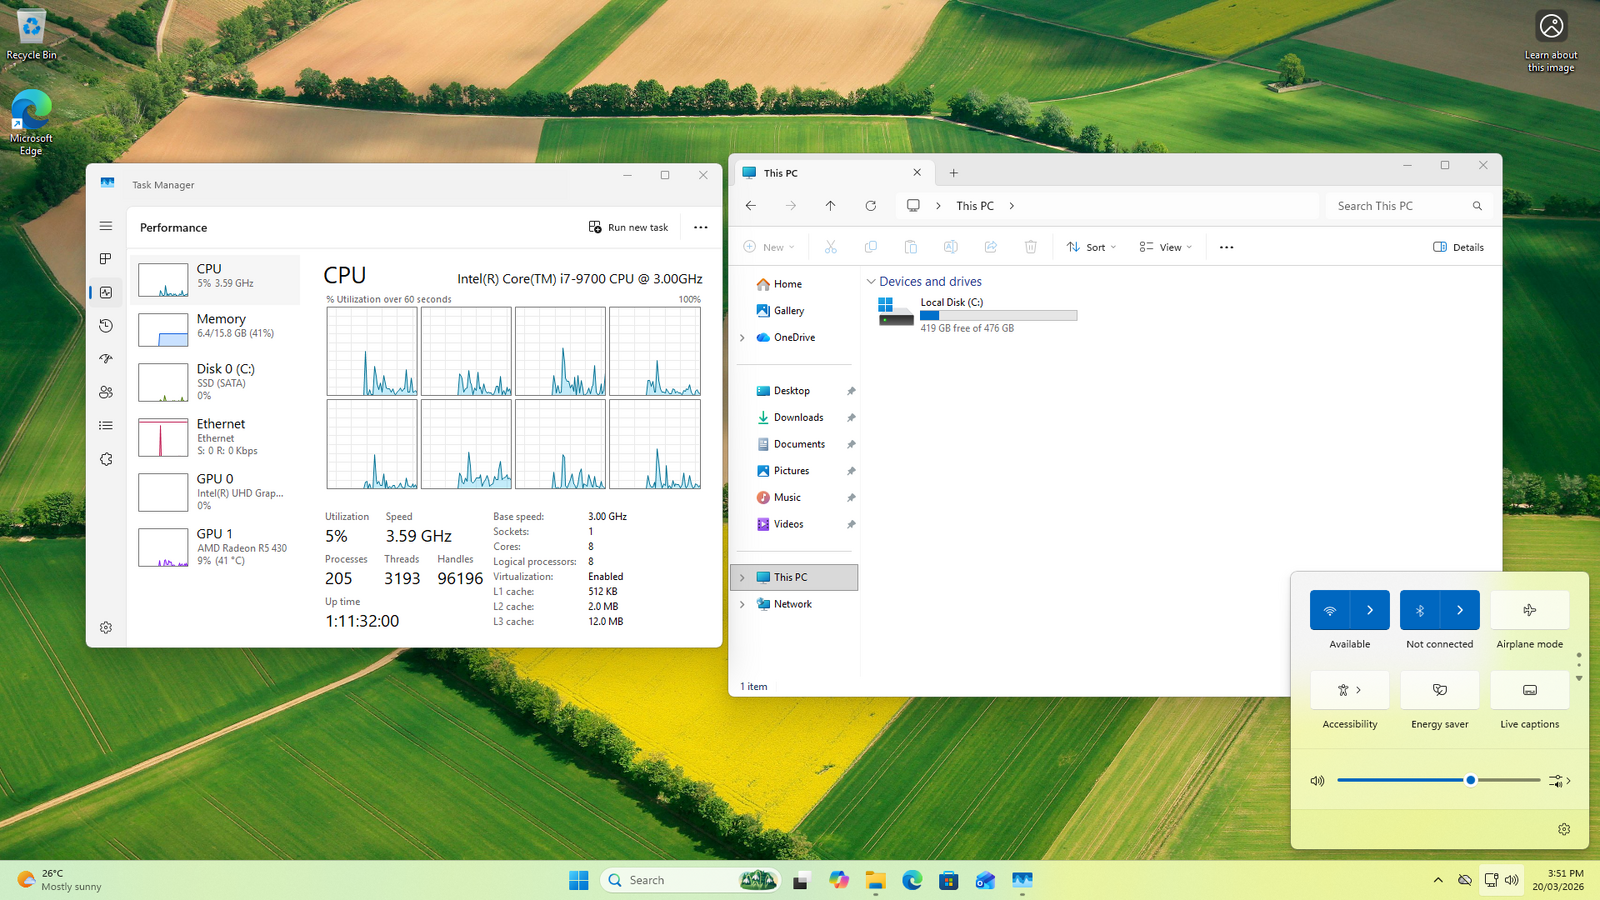Open Users page in Task Manager sidebar
Image resolution: width=1600 pixels, height=900 pixels.
coord(106,392)
